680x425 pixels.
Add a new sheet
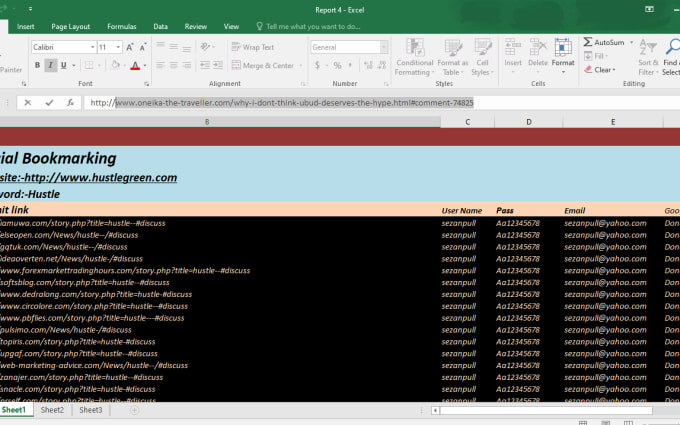pyautogui.click(x=134, y=410)
